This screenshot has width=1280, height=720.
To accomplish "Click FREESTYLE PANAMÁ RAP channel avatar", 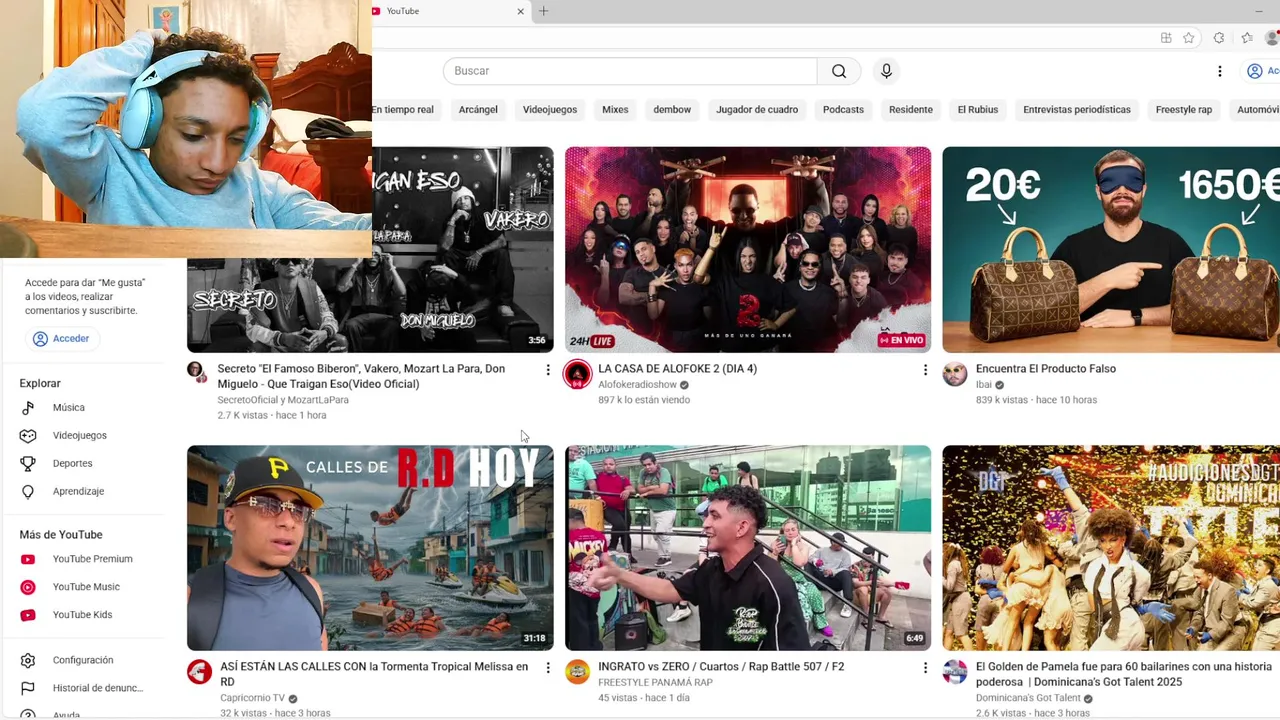I will click(x=578, y=672).
